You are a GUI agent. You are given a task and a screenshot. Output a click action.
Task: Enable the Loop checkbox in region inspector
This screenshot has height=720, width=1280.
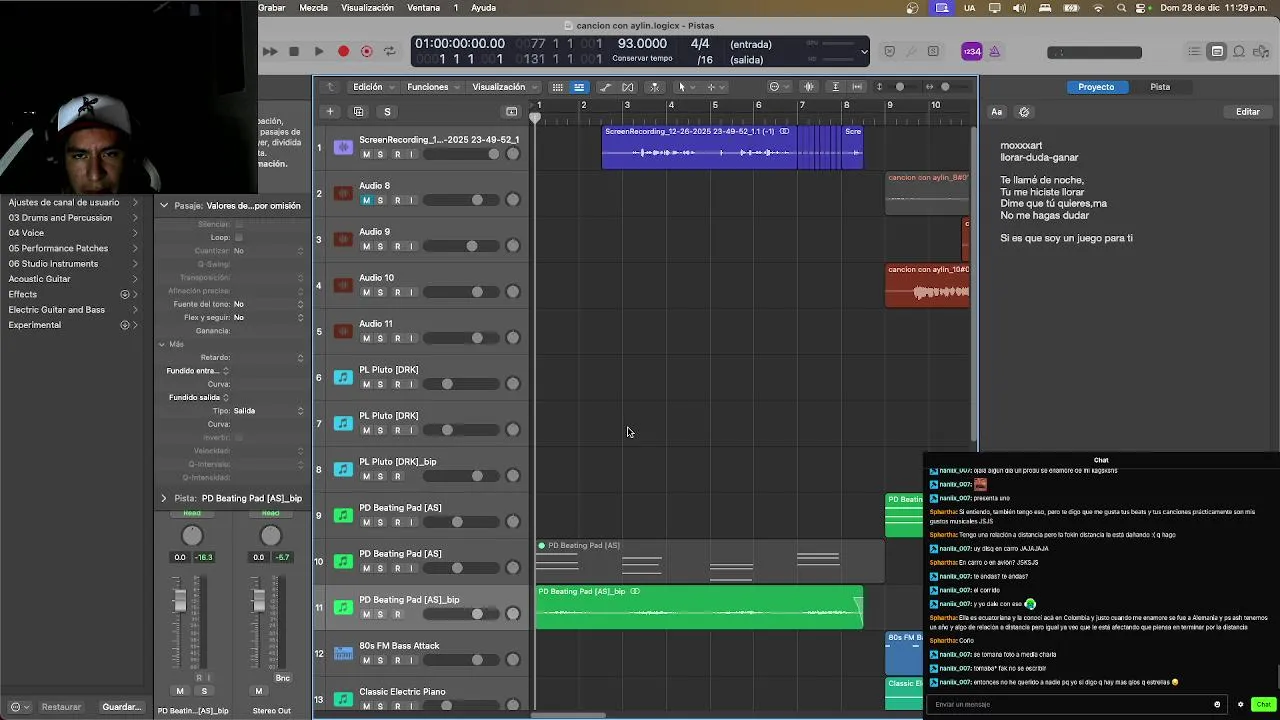point(239,238)
